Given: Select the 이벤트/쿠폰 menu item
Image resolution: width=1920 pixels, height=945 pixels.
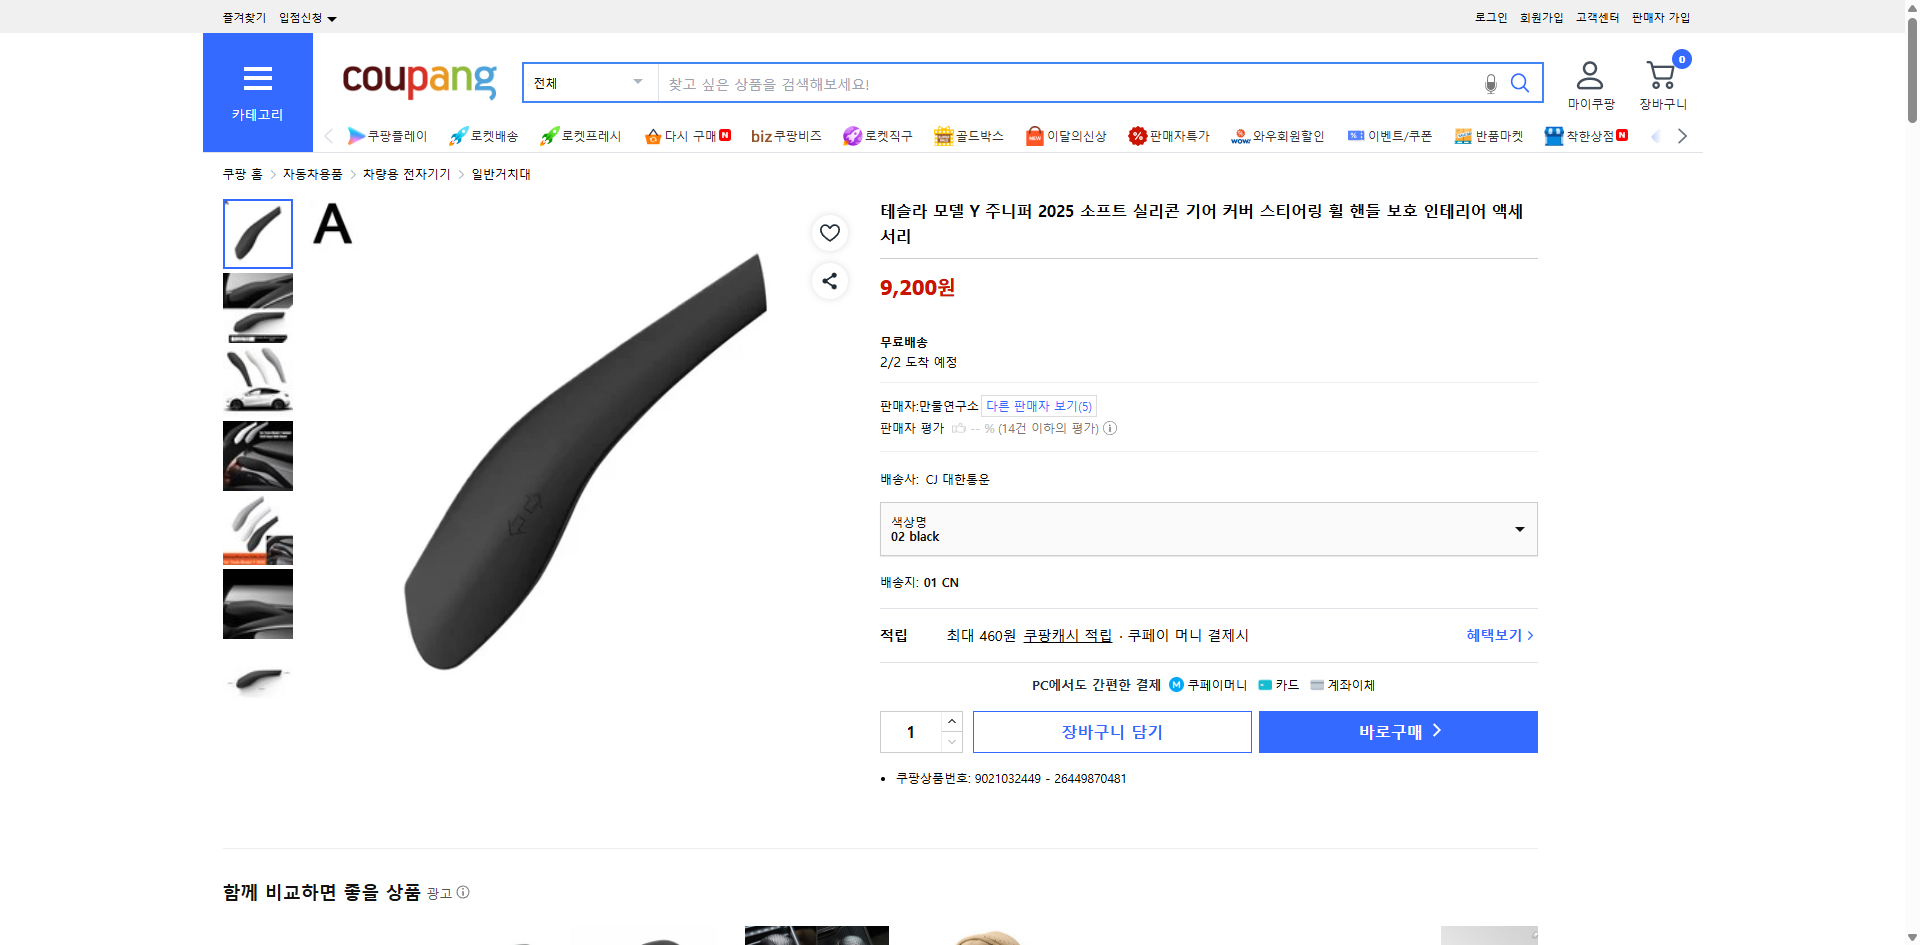Looking at the screenshot, I should click(x=1390, y=135).
